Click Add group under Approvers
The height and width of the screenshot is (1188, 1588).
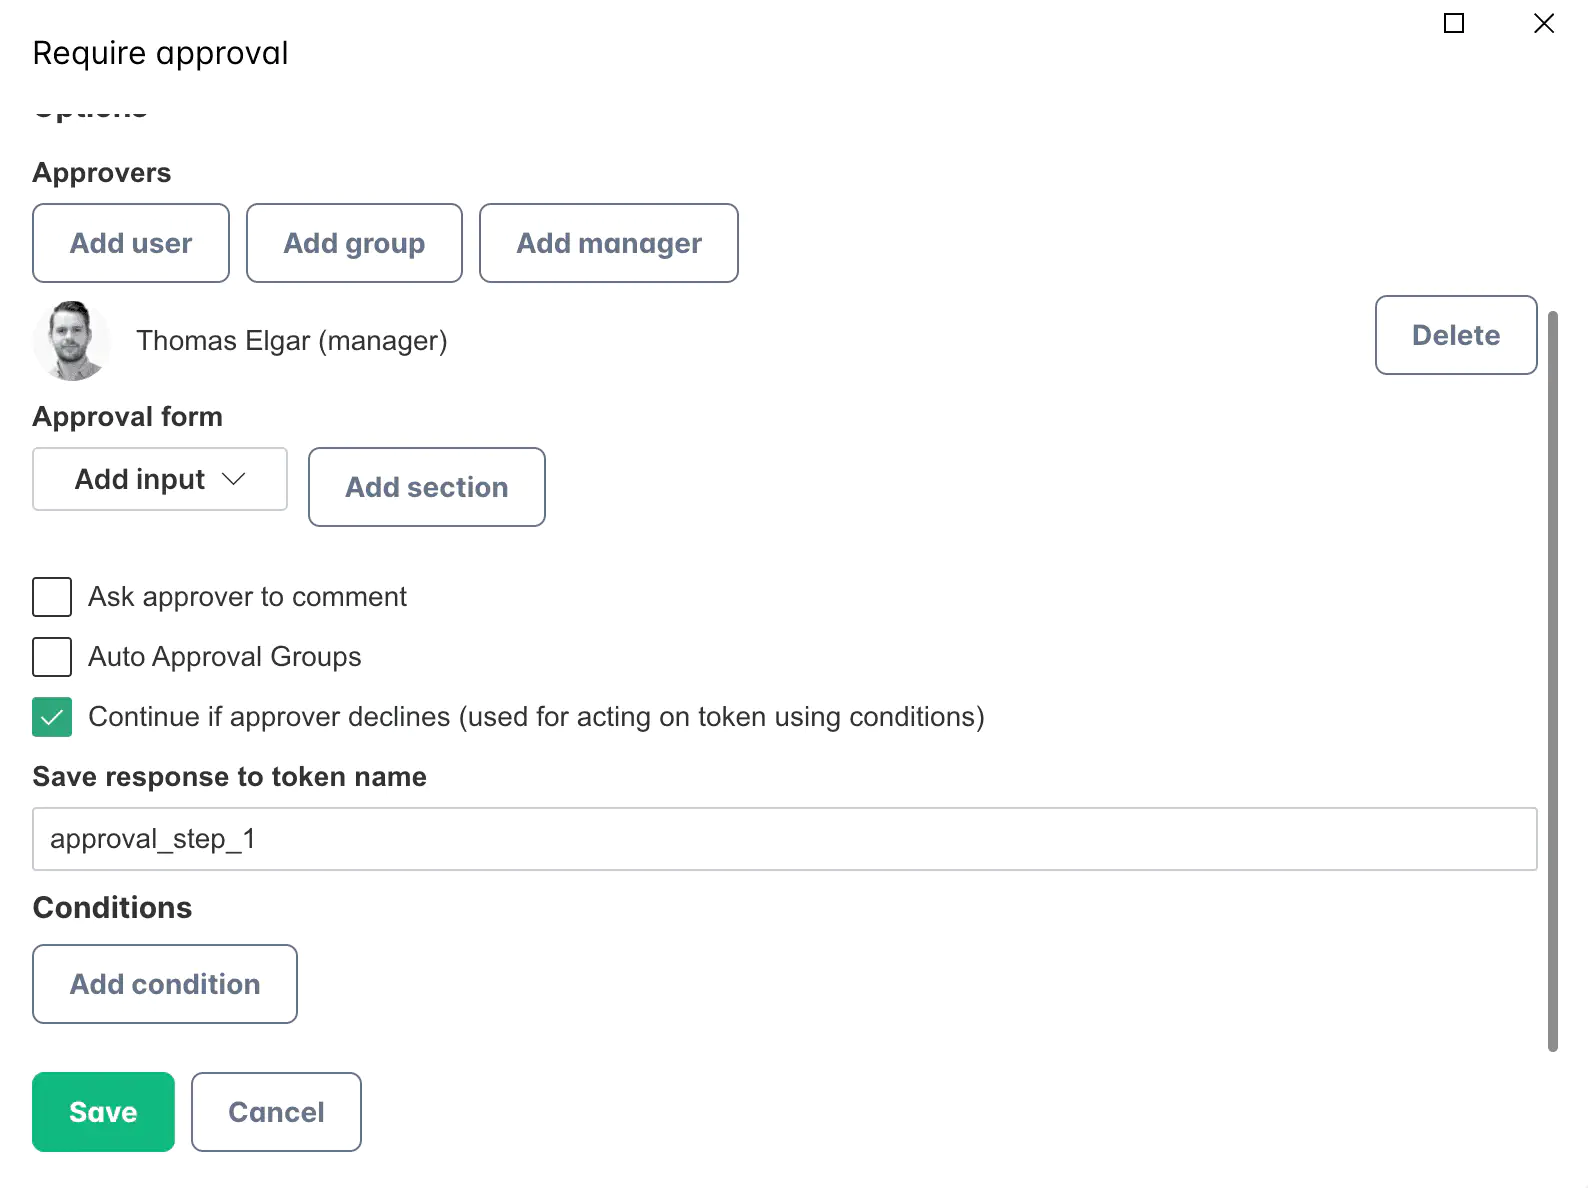point(354,243)
